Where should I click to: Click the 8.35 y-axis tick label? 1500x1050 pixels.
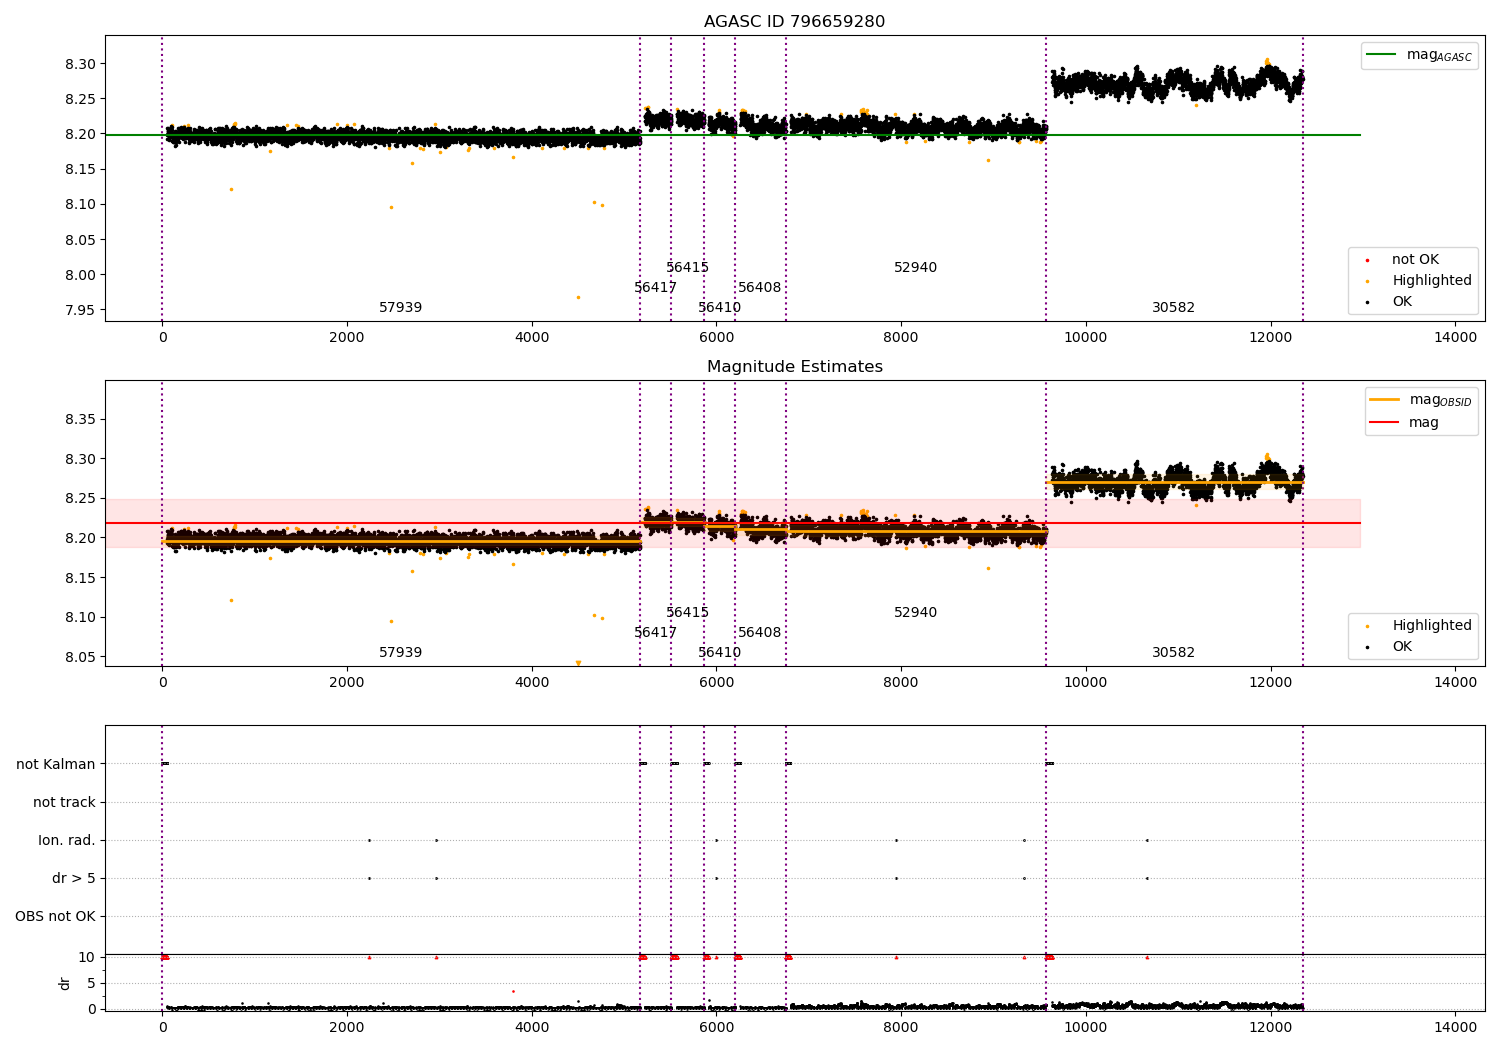[x=80, y=419]
